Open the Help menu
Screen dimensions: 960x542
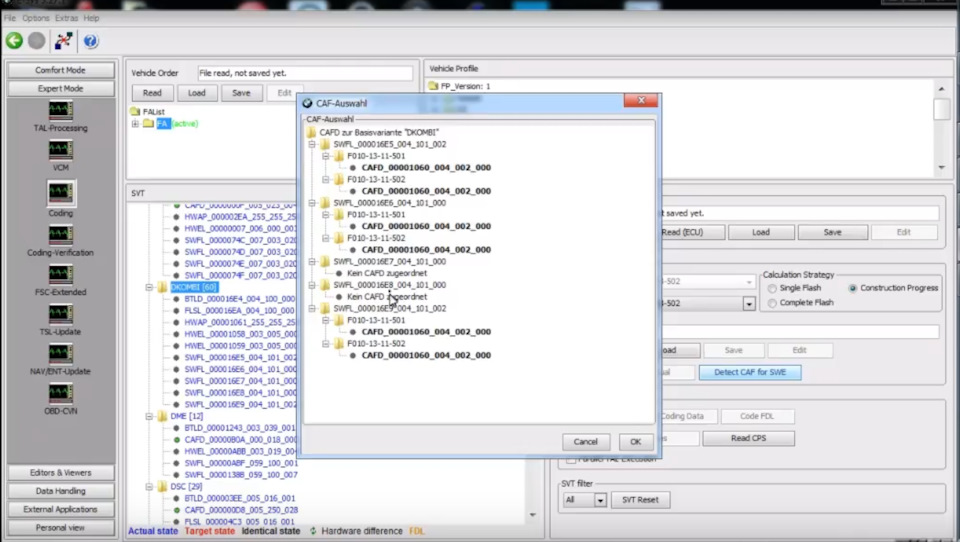91,18
